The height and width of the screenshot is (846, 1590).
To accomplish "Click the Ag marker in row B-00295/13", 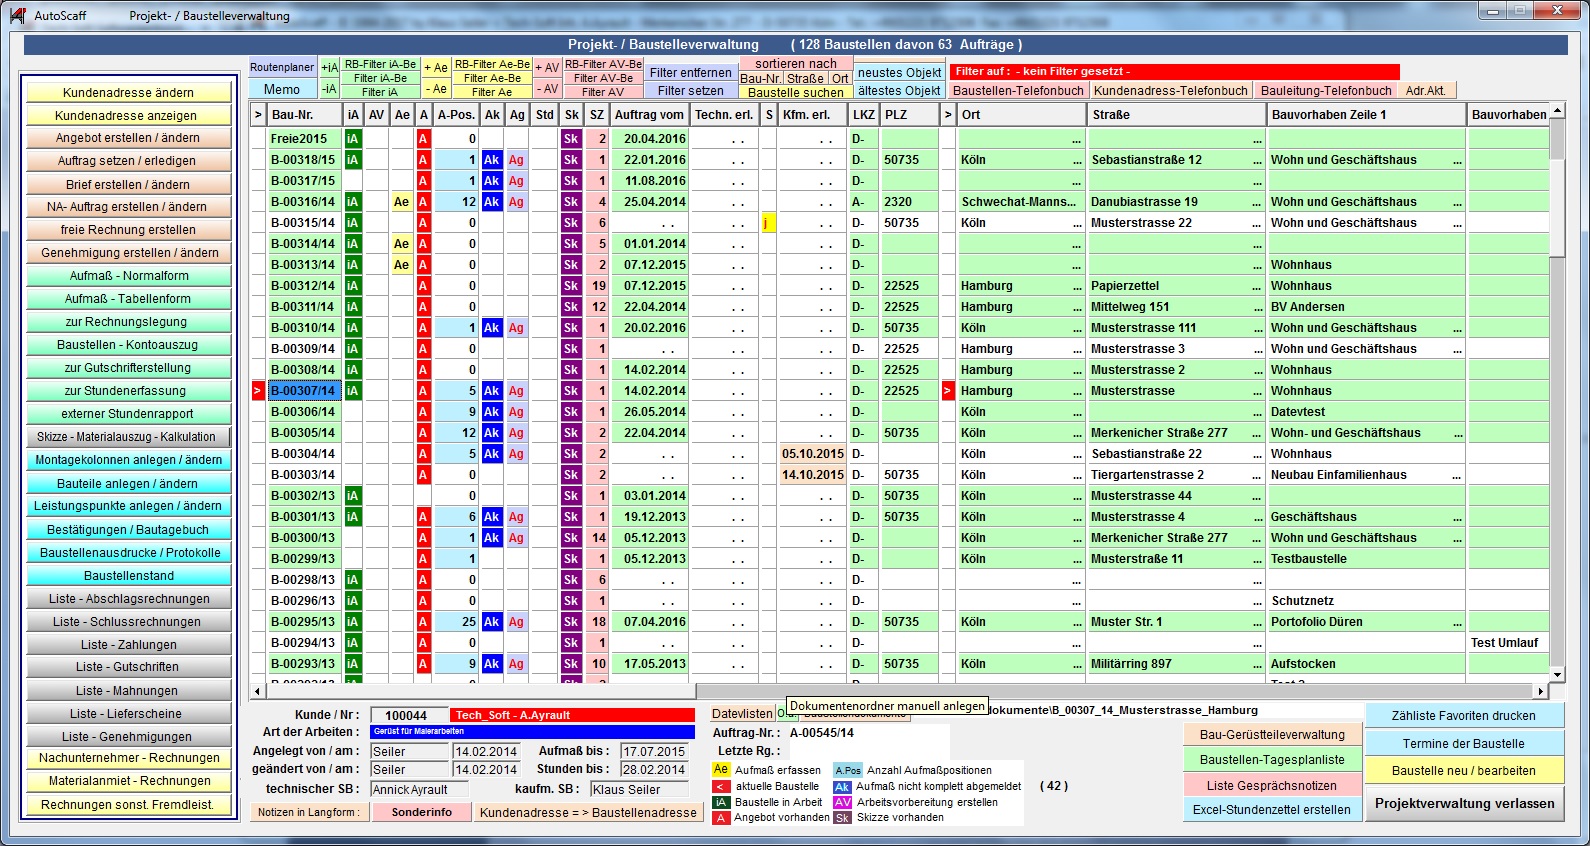I will 516,622.
